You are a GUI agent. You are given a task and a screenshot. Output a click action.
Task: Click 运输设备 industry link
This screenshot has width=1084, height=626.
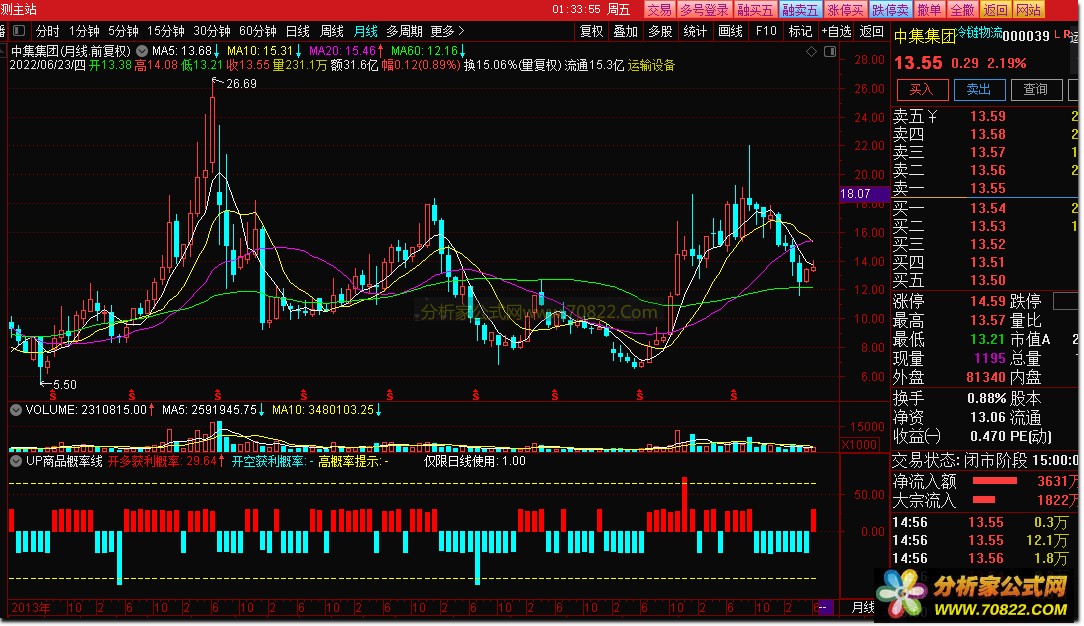pyautogui.click(x=651, y=66)
